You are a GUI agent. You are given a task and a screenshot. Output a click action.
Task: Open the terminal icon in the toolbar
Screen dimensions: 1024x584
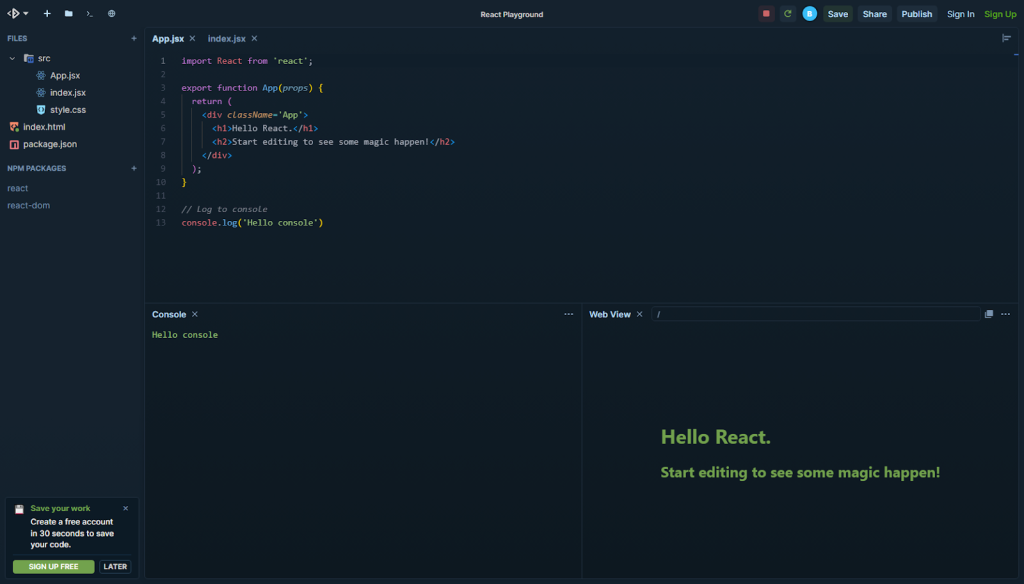point(90,13)
